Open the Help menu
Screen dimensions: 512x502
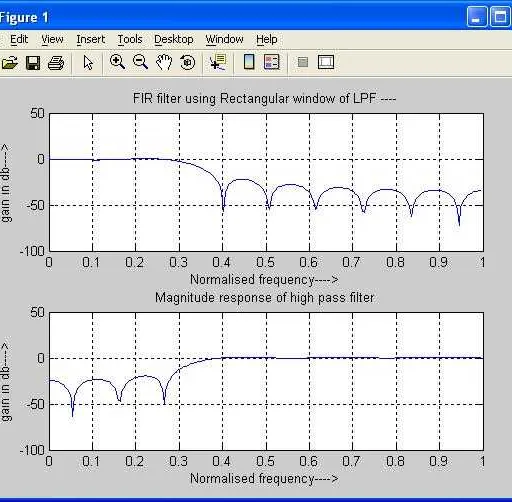(267, 39)
